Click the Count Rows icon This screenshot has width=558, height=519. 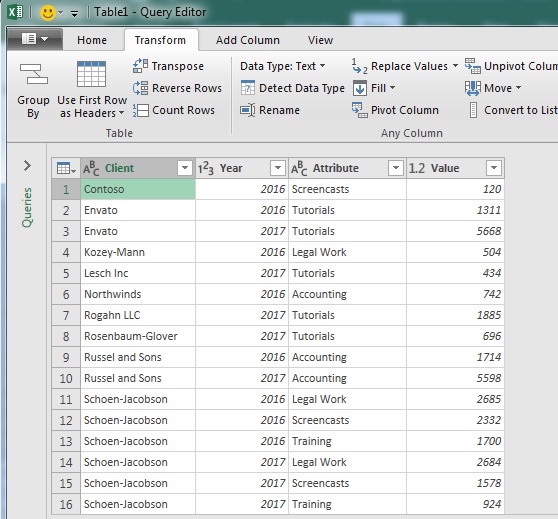pos(140,110)
